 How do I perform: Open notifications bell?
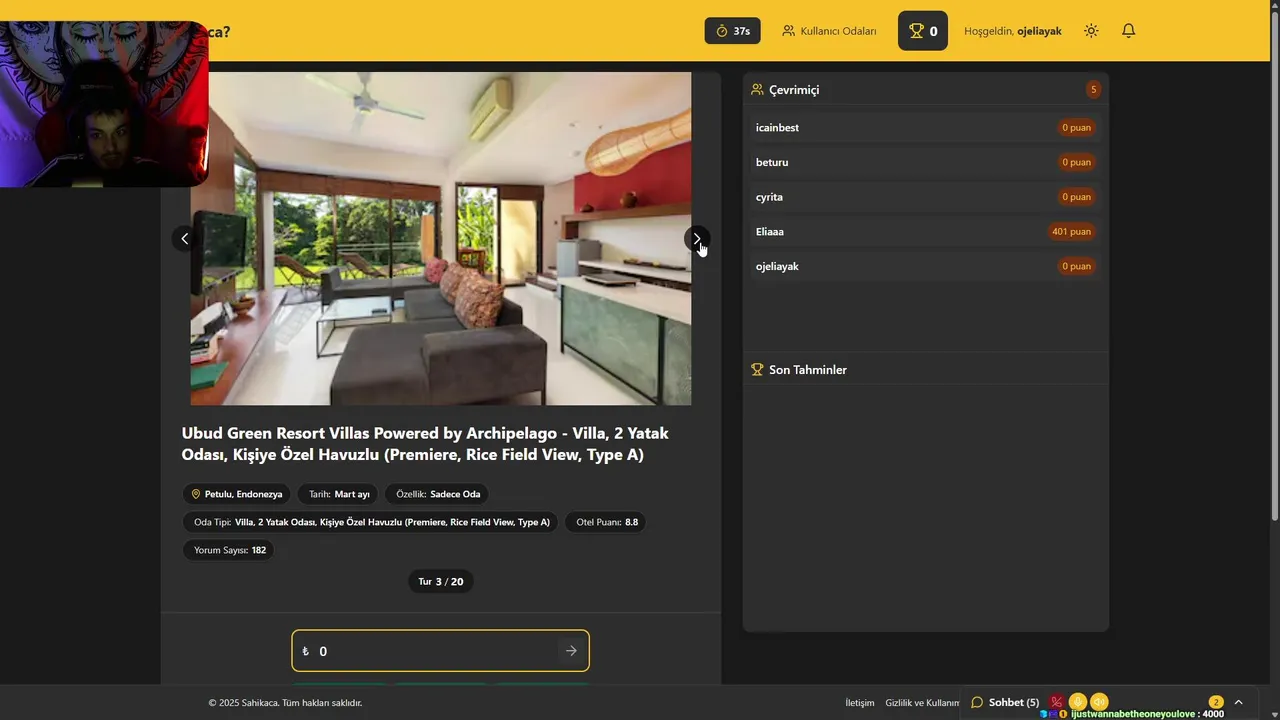(1128, 31)
